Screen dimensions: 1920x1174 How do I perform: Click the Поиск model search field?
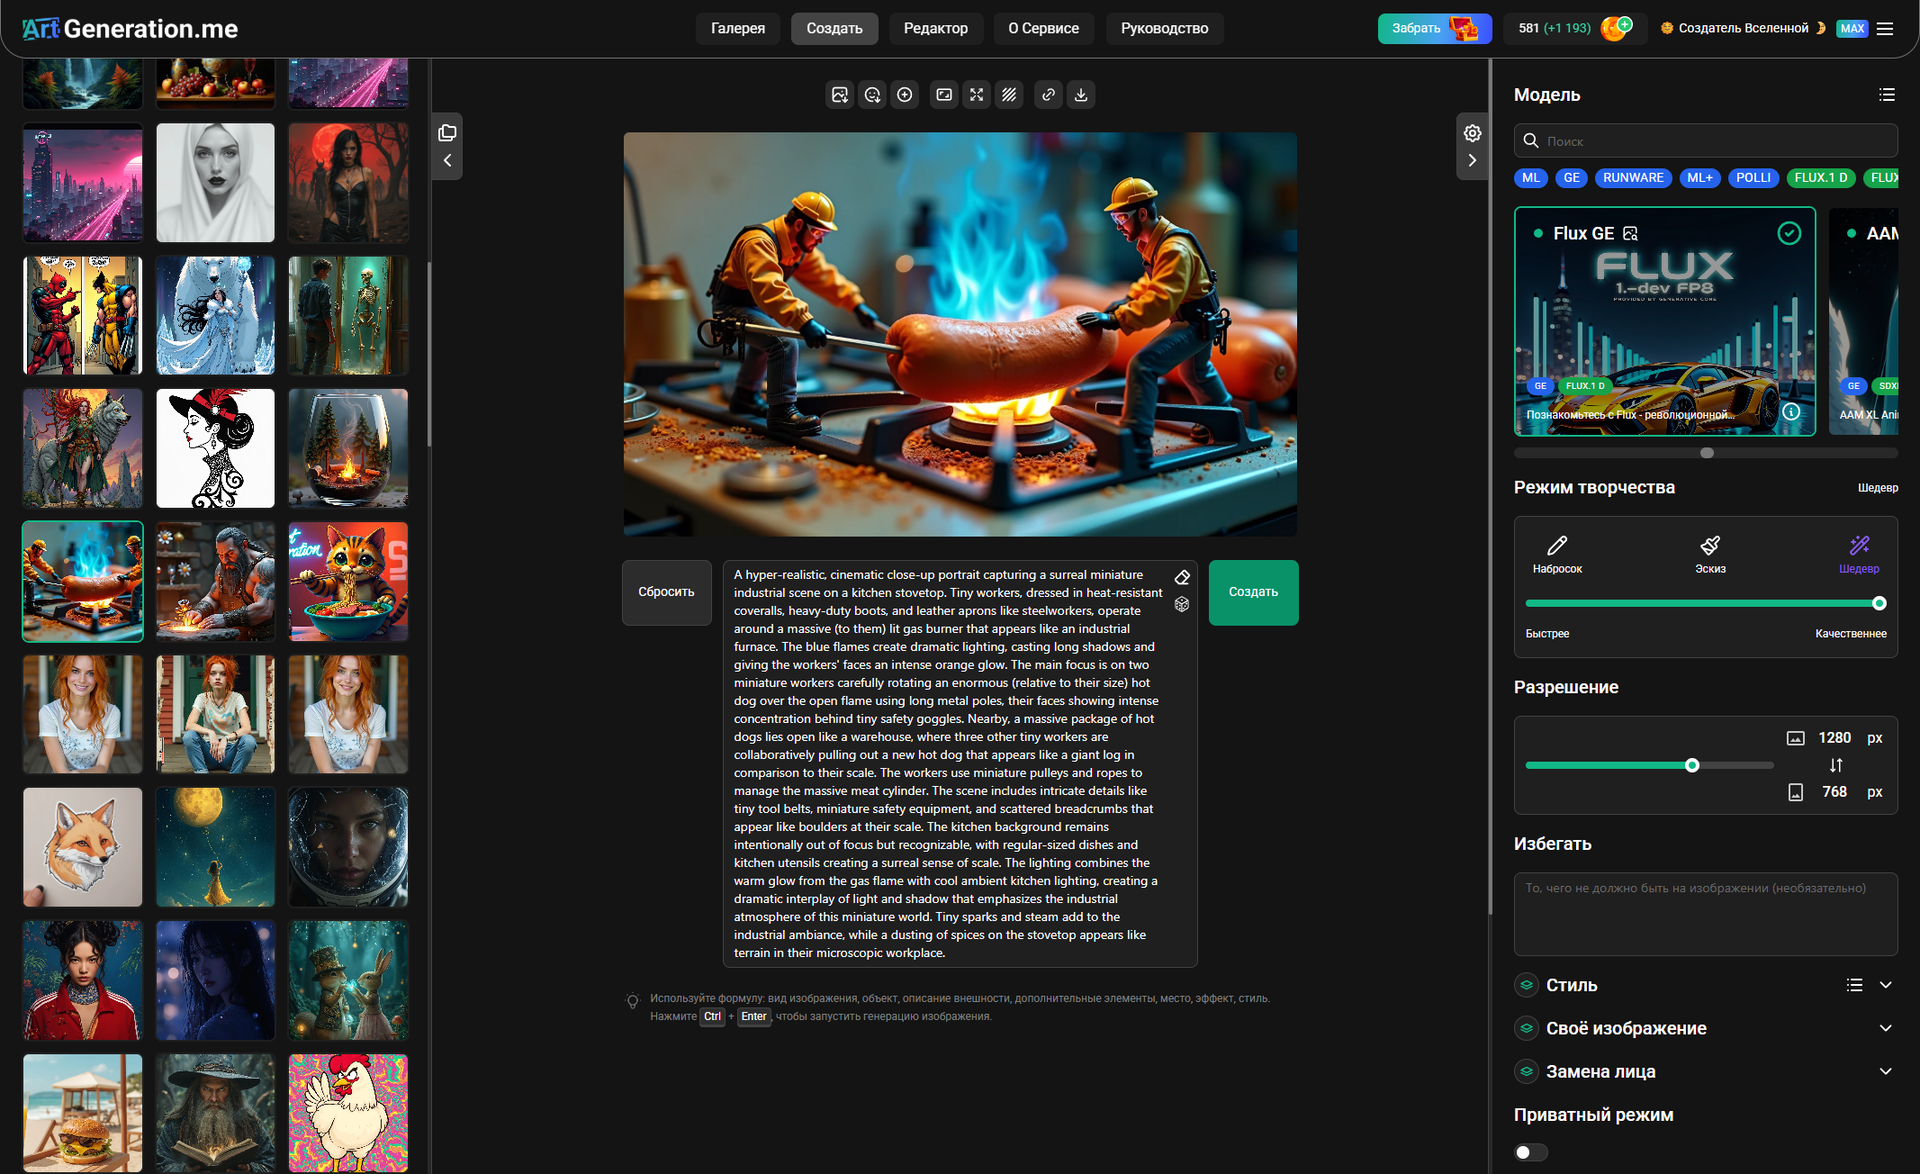1705,141
